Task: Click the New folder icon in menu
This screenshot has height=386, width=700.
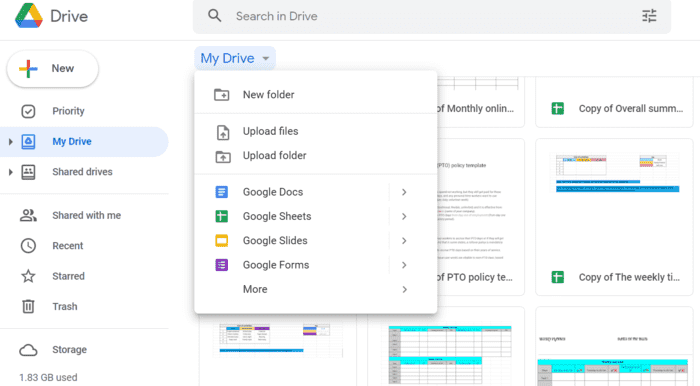Action: point(222,95)
